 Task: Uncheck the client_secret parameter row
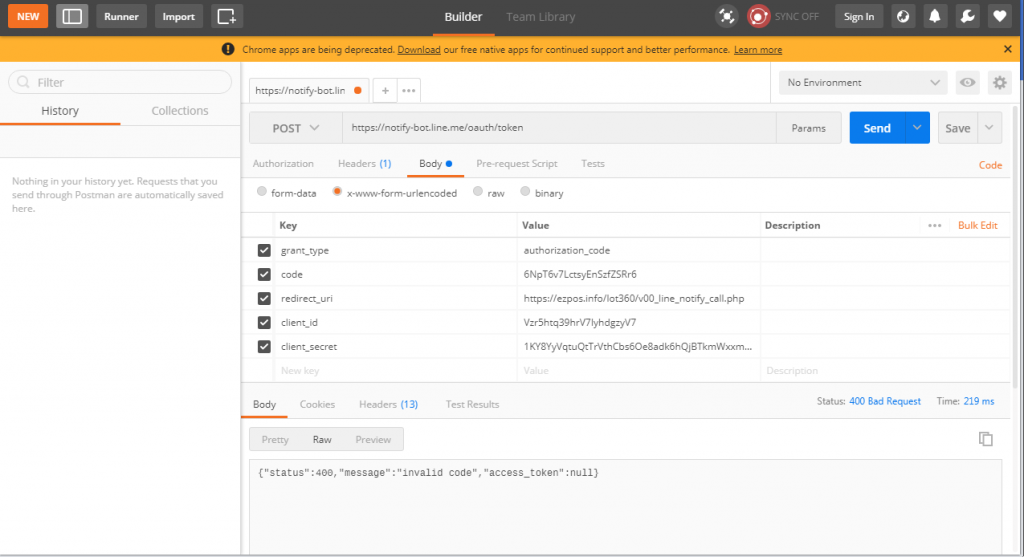[264, 347]
